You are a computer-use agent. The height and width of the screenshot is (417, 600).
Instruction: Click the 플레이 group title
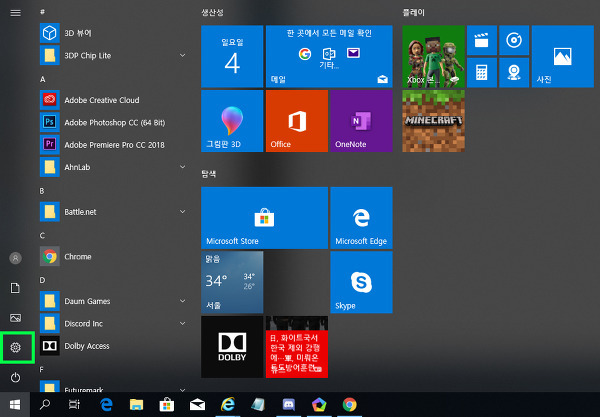click(414, 13)
